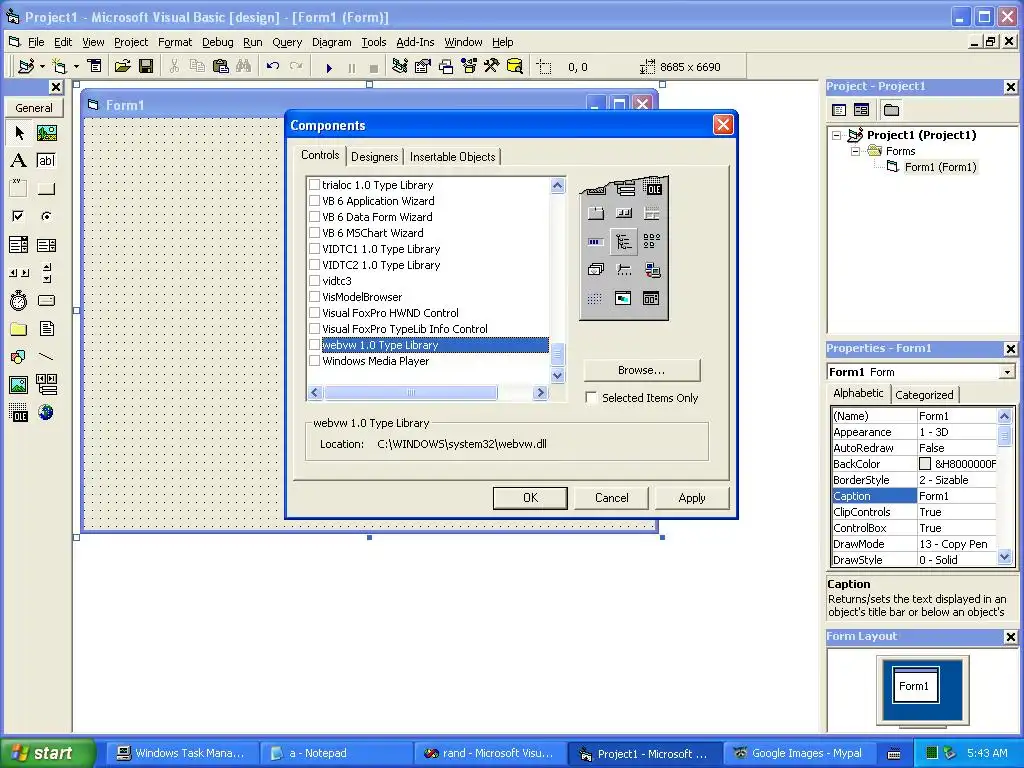Screen dimensions: 1024x768
Task: Select the Pointer tool in toolbox
Action: coord(19,133)
